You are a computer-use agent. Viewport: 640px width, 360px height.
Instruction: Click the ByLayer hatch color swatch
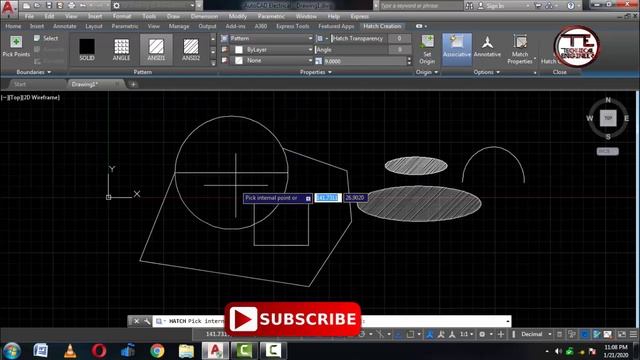[x=239, y=50]
